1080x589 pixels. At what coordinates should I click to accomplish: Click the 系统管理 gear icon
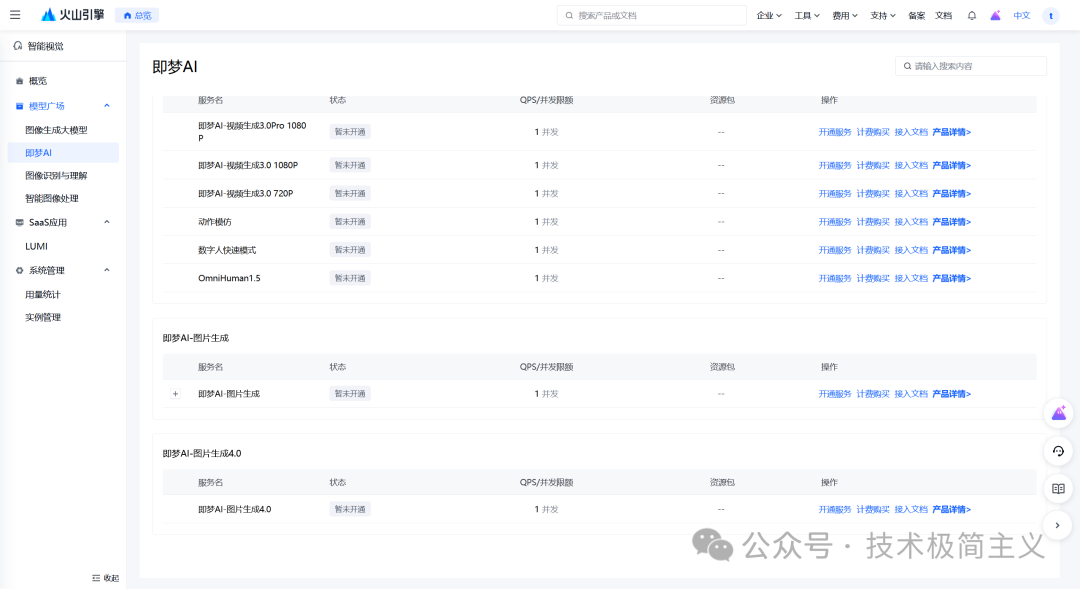pos(19,271)
